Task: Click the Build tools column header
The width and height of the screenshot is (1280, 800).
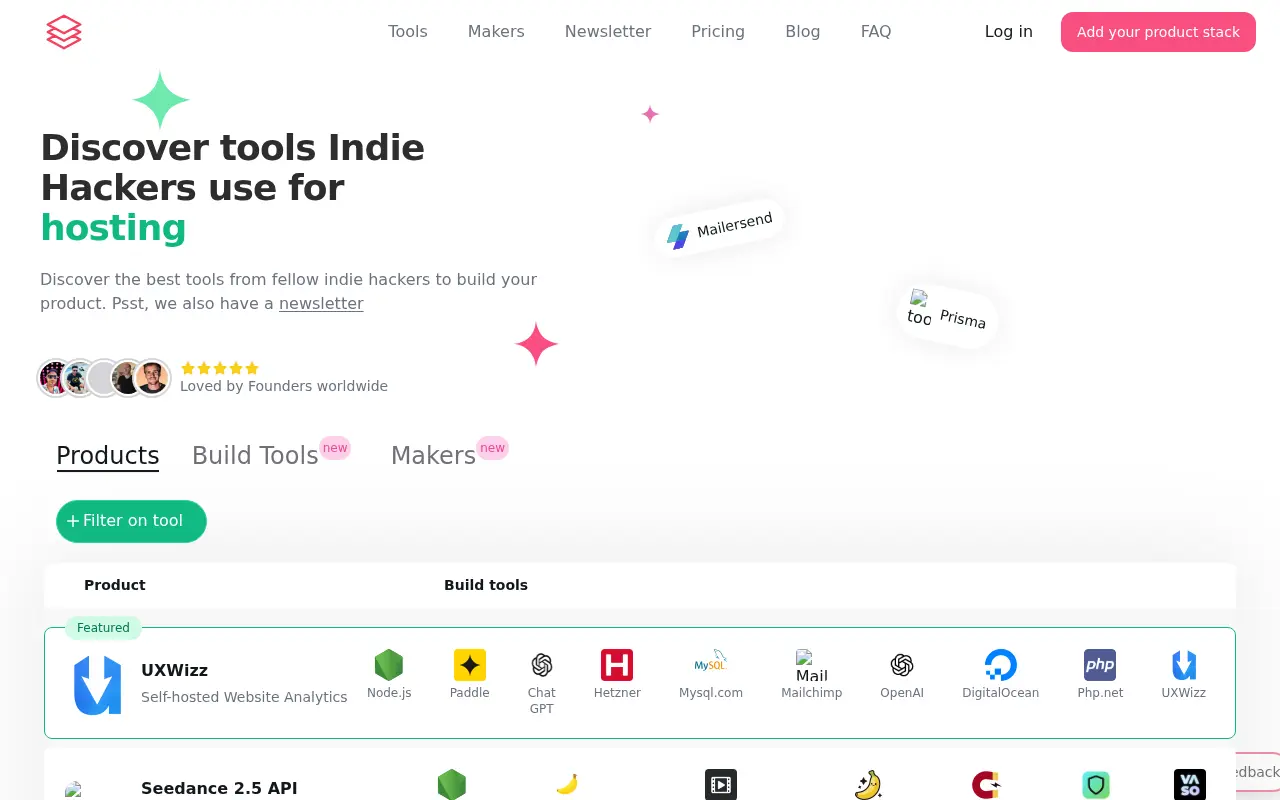Action: click(486, 585)
